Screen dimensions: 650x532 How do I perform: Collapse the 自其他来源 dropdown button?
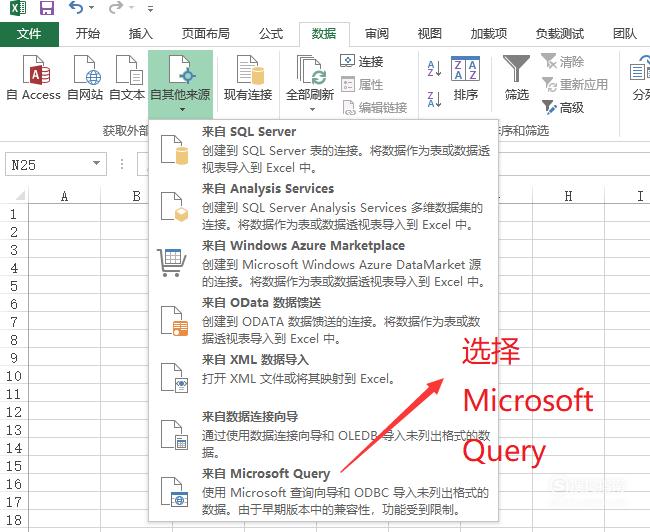(180, 84)
